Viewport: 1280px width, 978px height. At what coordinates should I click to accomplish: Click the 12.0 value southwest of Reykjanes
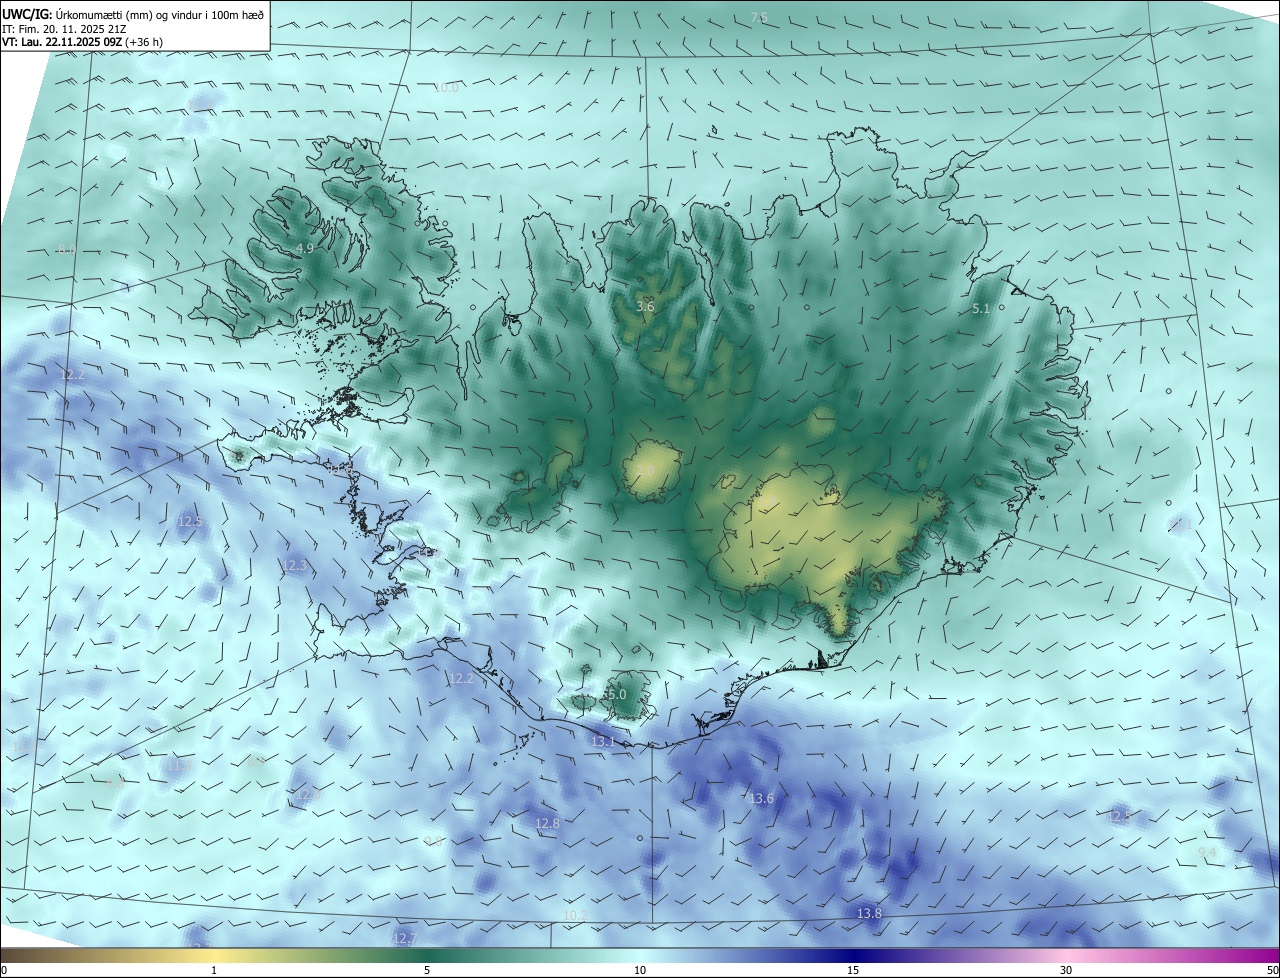pyautogui.click(x=307, y=794)
